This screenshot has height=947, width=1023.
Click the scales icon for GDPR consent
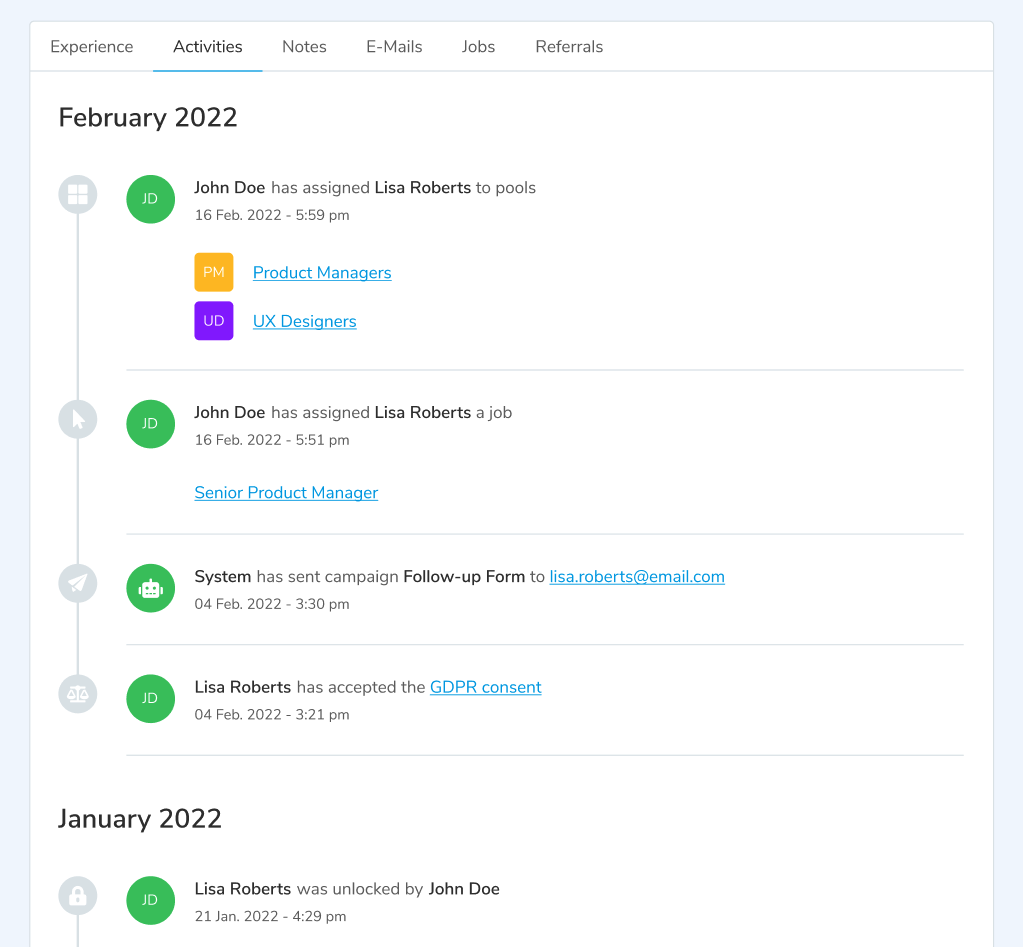point(78,694)
